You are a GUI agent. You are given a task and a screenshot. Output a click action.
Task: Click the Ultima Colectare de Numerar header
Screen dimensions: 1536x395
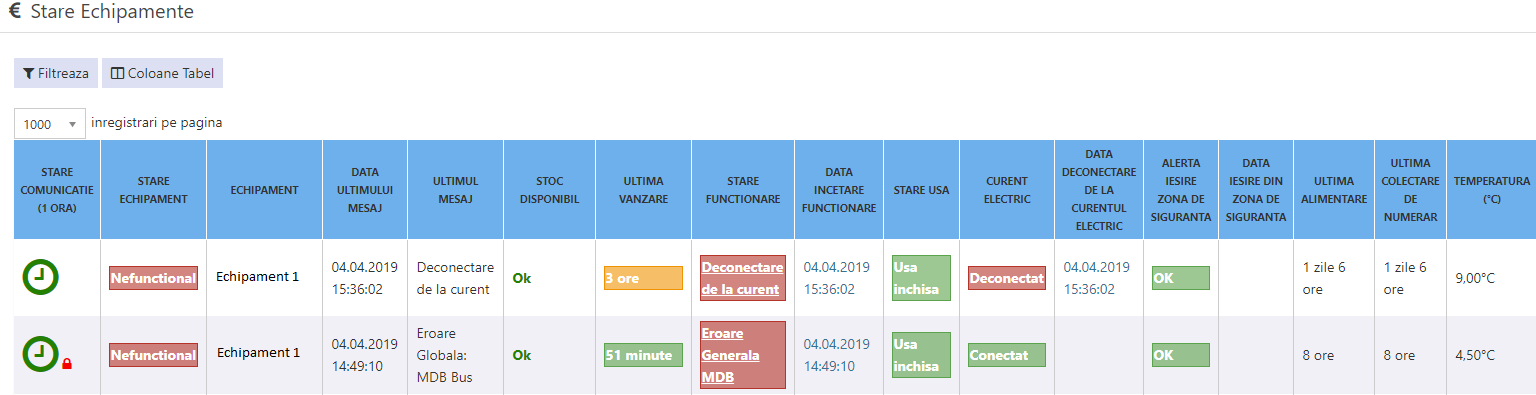click(1410, 190)
